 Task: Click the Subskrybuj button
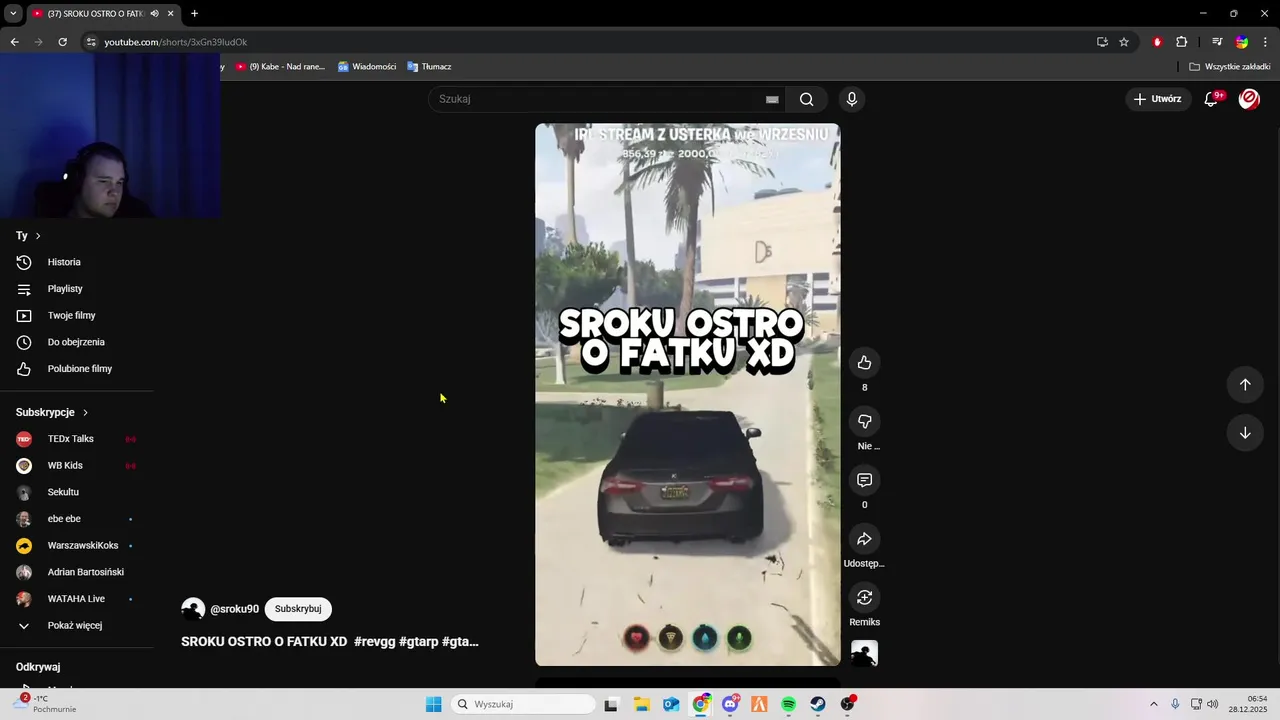click(298, 609)
